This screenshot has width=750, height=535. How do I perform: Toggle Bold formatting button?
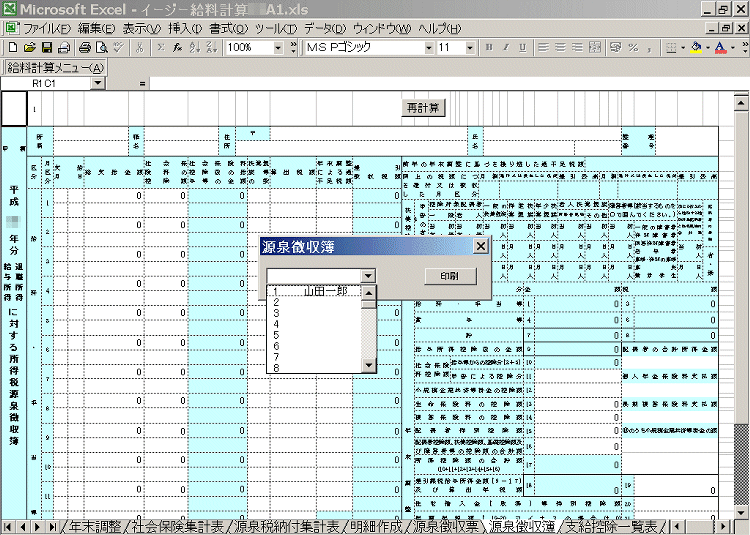[x=489, y=47]
